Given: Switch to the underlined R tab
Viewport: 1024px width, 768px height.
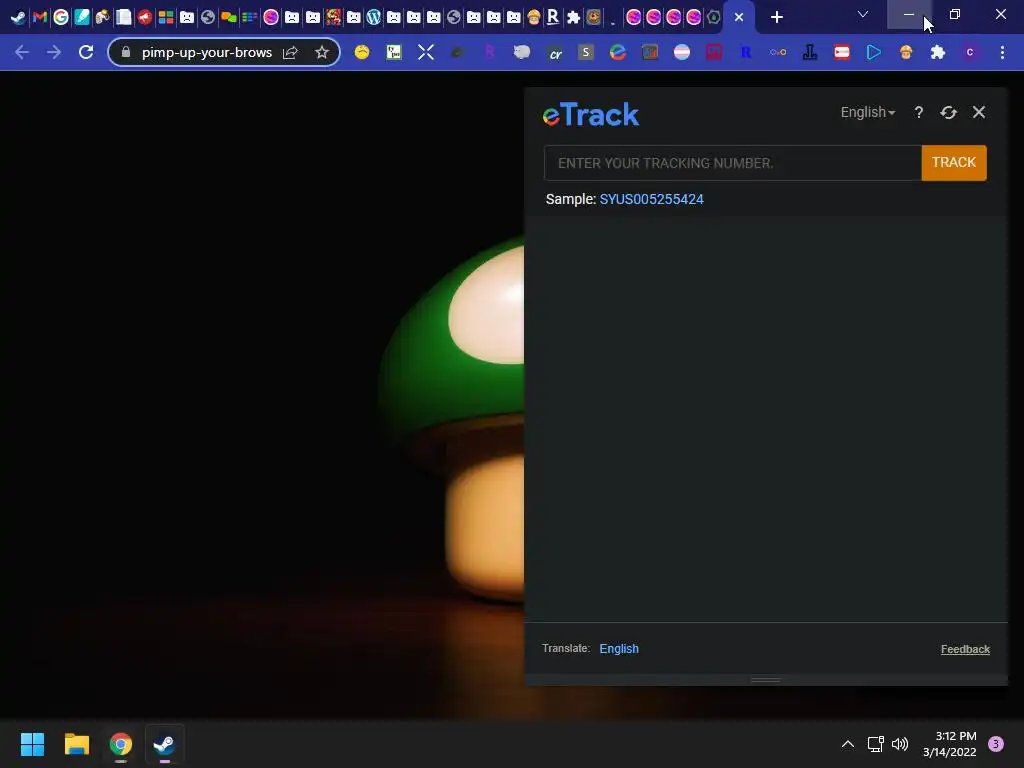Looking at the screenshot, I should point(553,18).
